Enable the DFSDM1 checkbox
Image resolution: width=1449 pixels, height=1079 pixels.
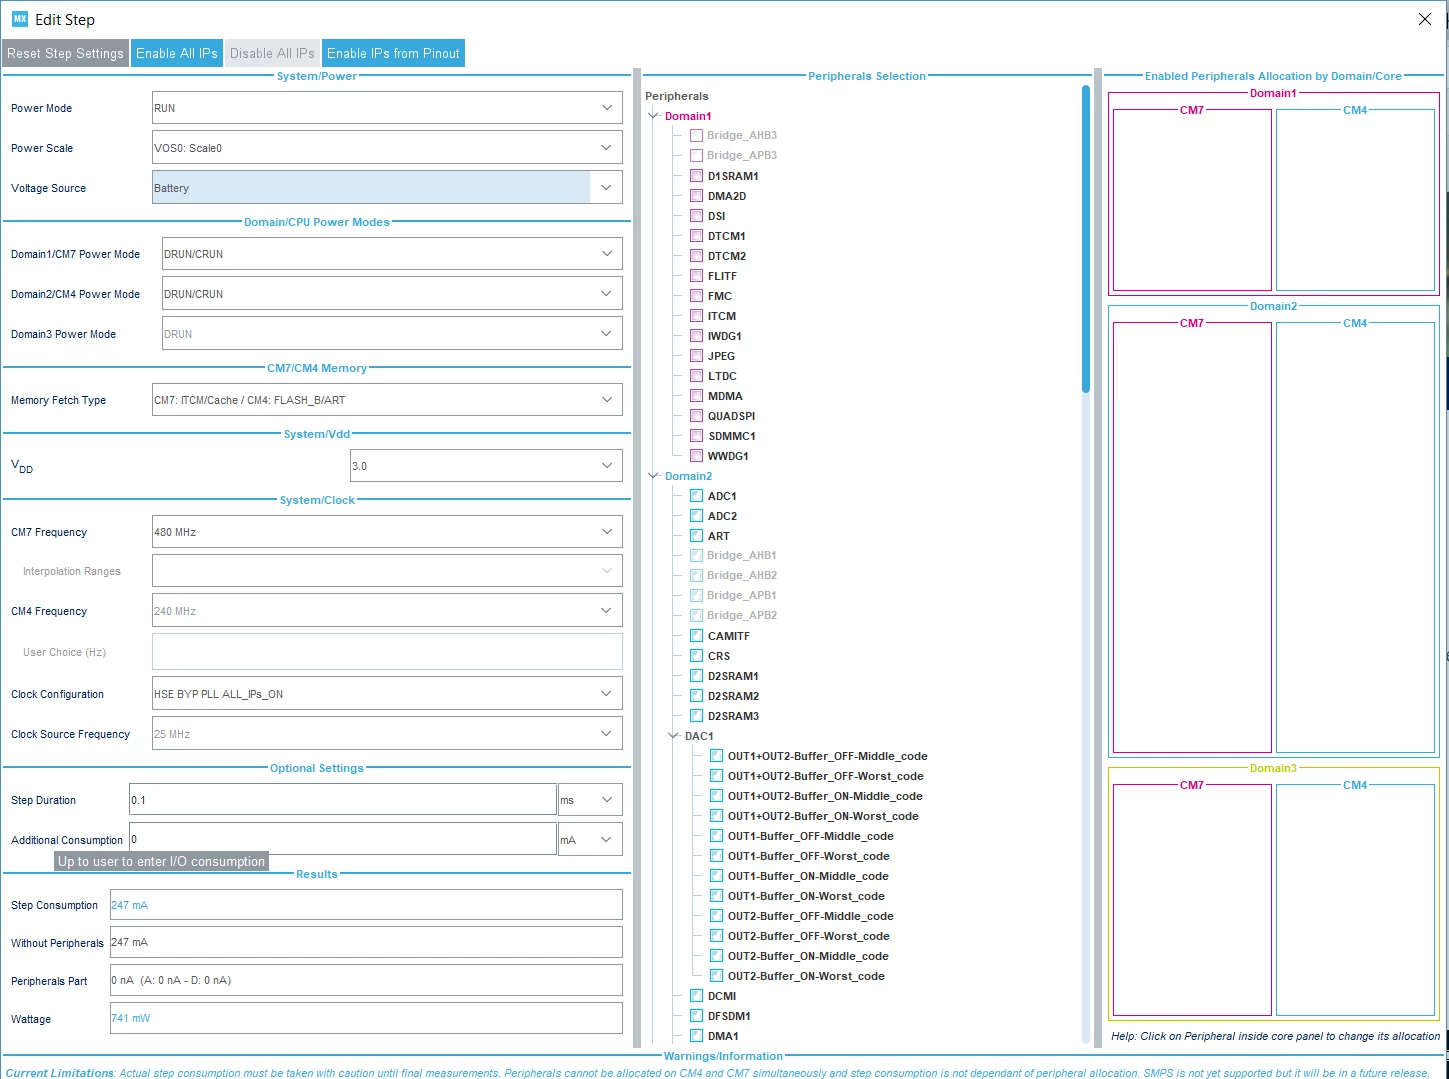click(x=696, y=1016)
